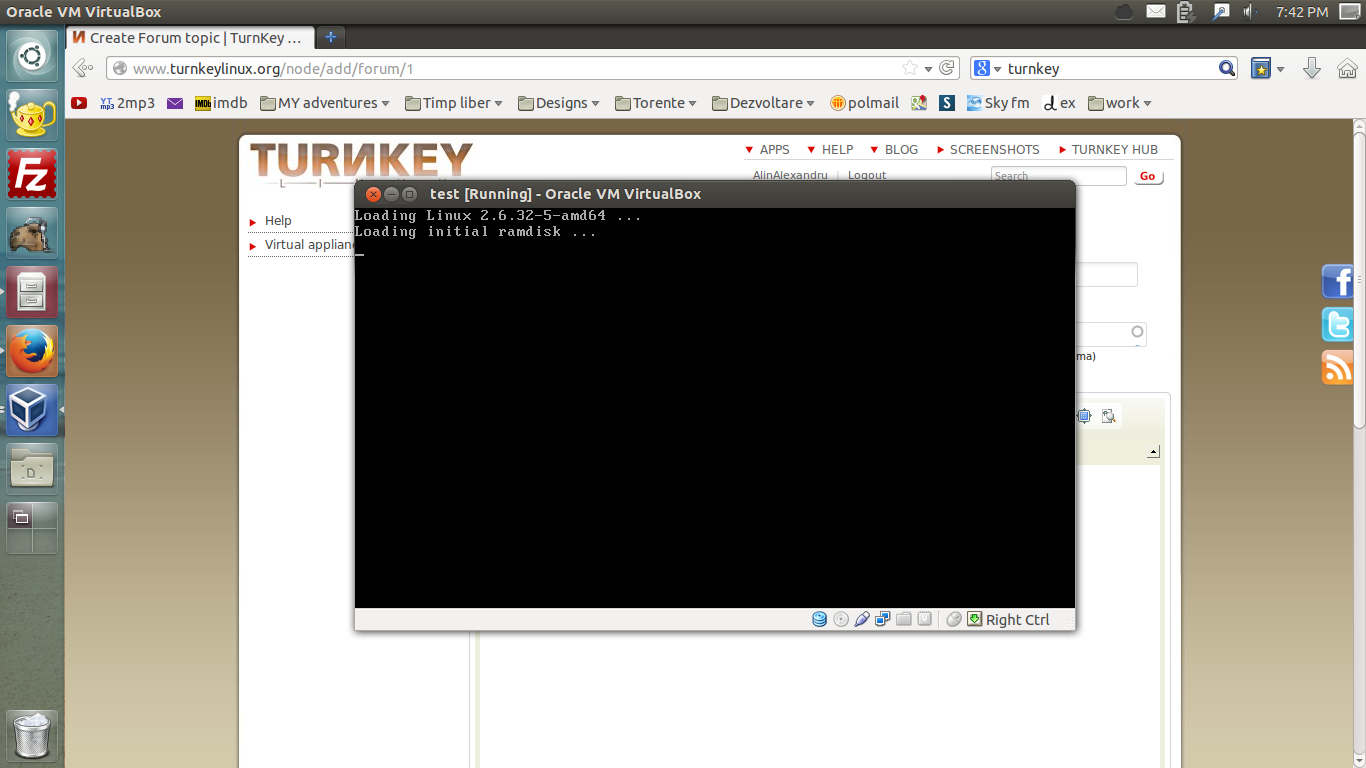Click the Go search button
1366x768 pixels.
pyautogui.click(x=1147, y=176)
